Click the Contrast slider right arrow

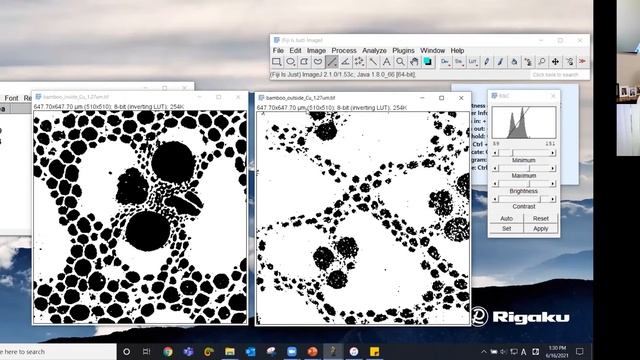553,199
